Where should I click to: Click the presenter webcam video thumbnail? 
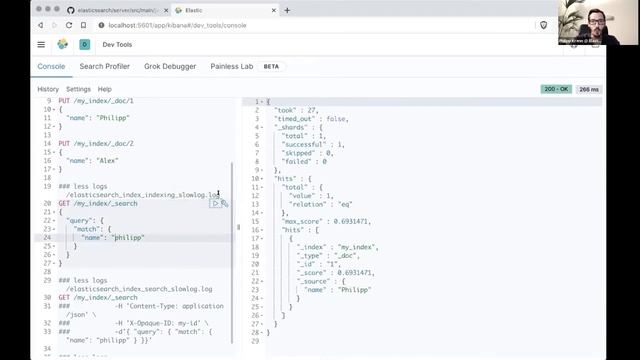tap(598, 22)
